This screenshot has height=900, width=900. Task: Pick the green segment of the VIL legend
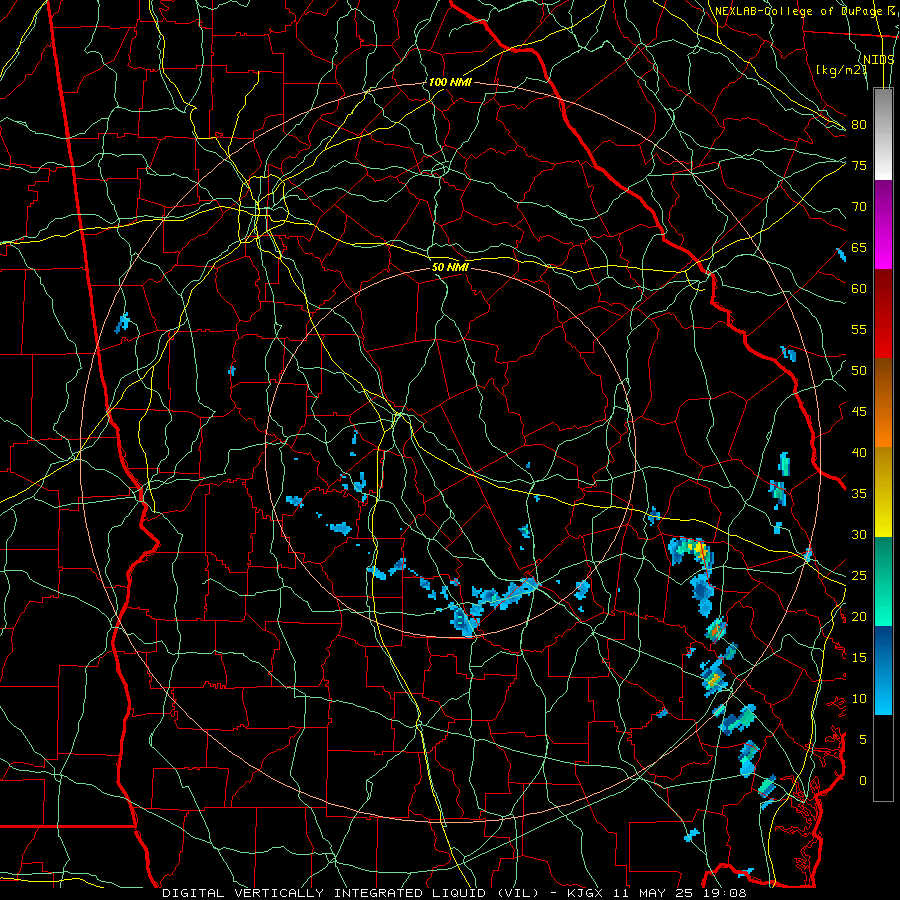coord(883,581)
